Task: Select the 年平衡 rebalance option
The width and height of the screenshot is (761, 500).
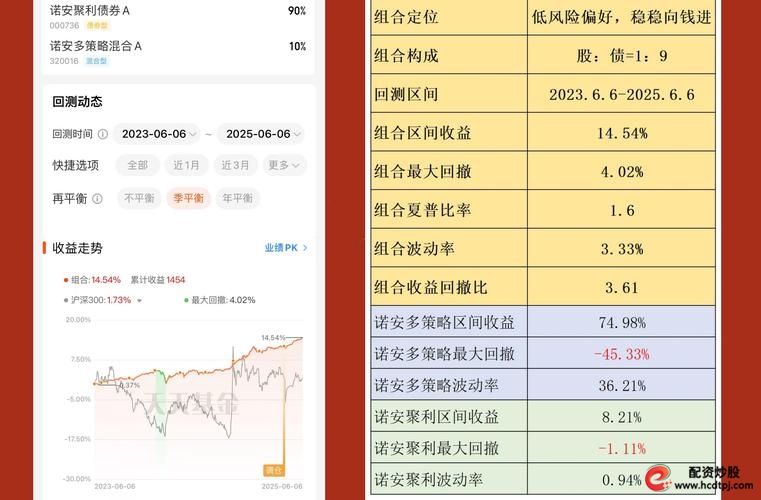Action: [x=238, y=198]
